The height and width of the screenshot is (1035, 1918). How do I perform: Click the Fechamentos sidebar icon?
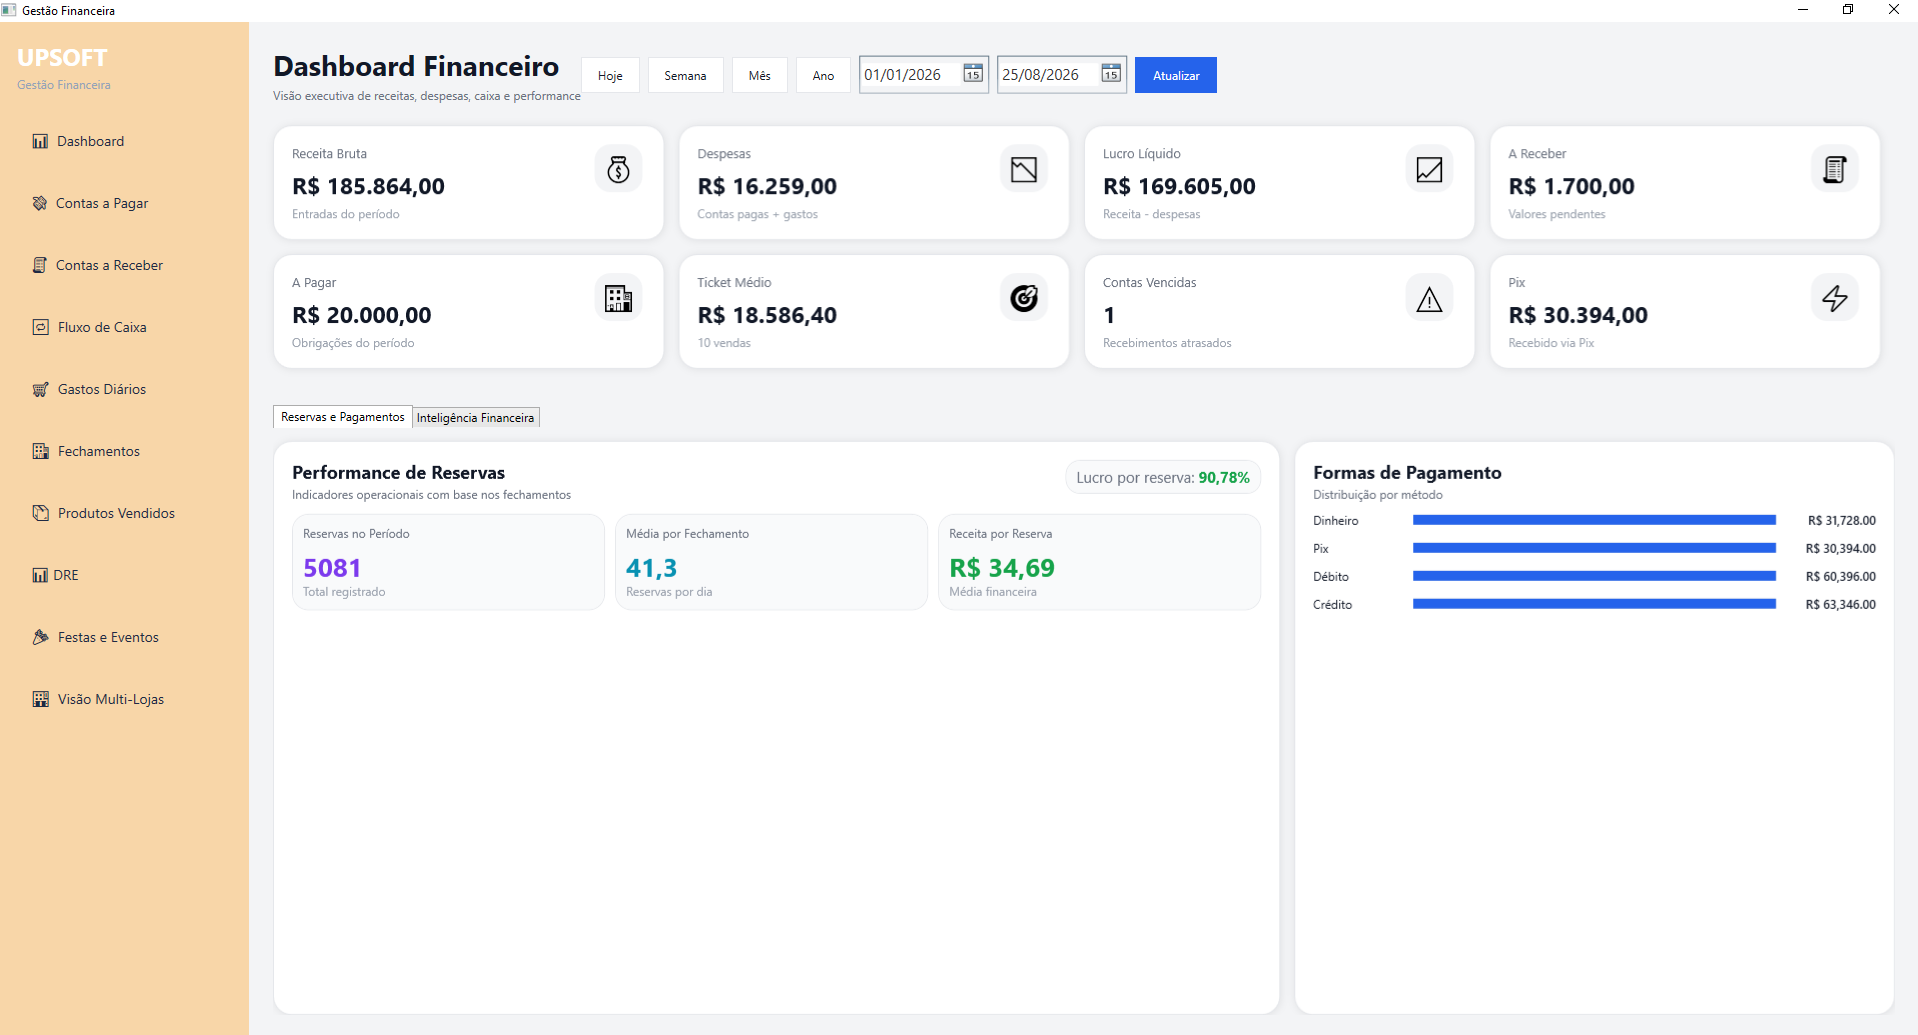tap(41, 451)
